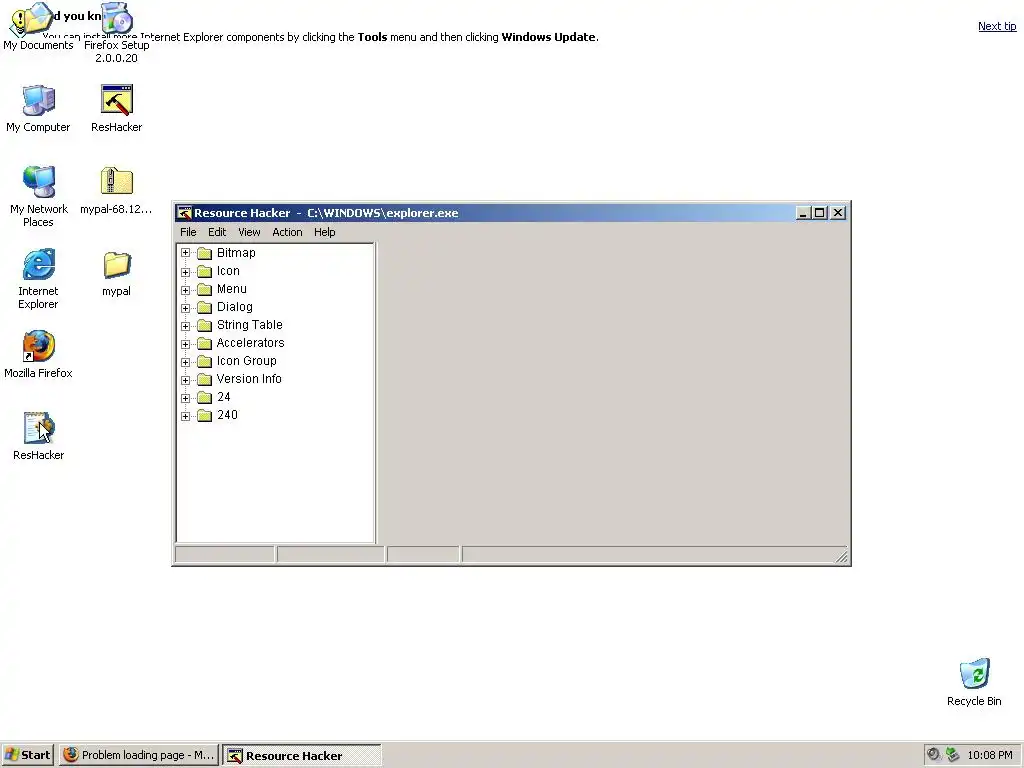Viewport: 1024px width, 768px height.
Task: Expand the Version Info node
Action: [x=185, y=379]
